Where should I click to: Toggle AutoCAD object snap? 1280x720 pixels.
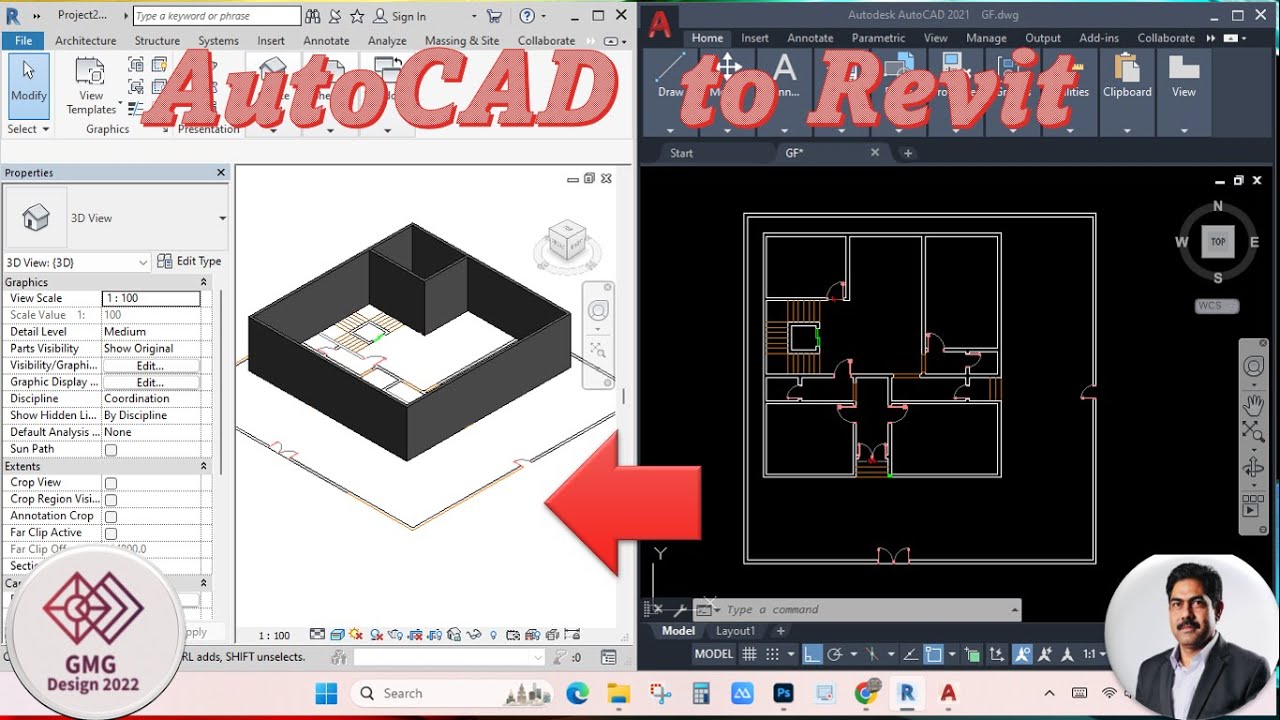[x=933, y=654]
